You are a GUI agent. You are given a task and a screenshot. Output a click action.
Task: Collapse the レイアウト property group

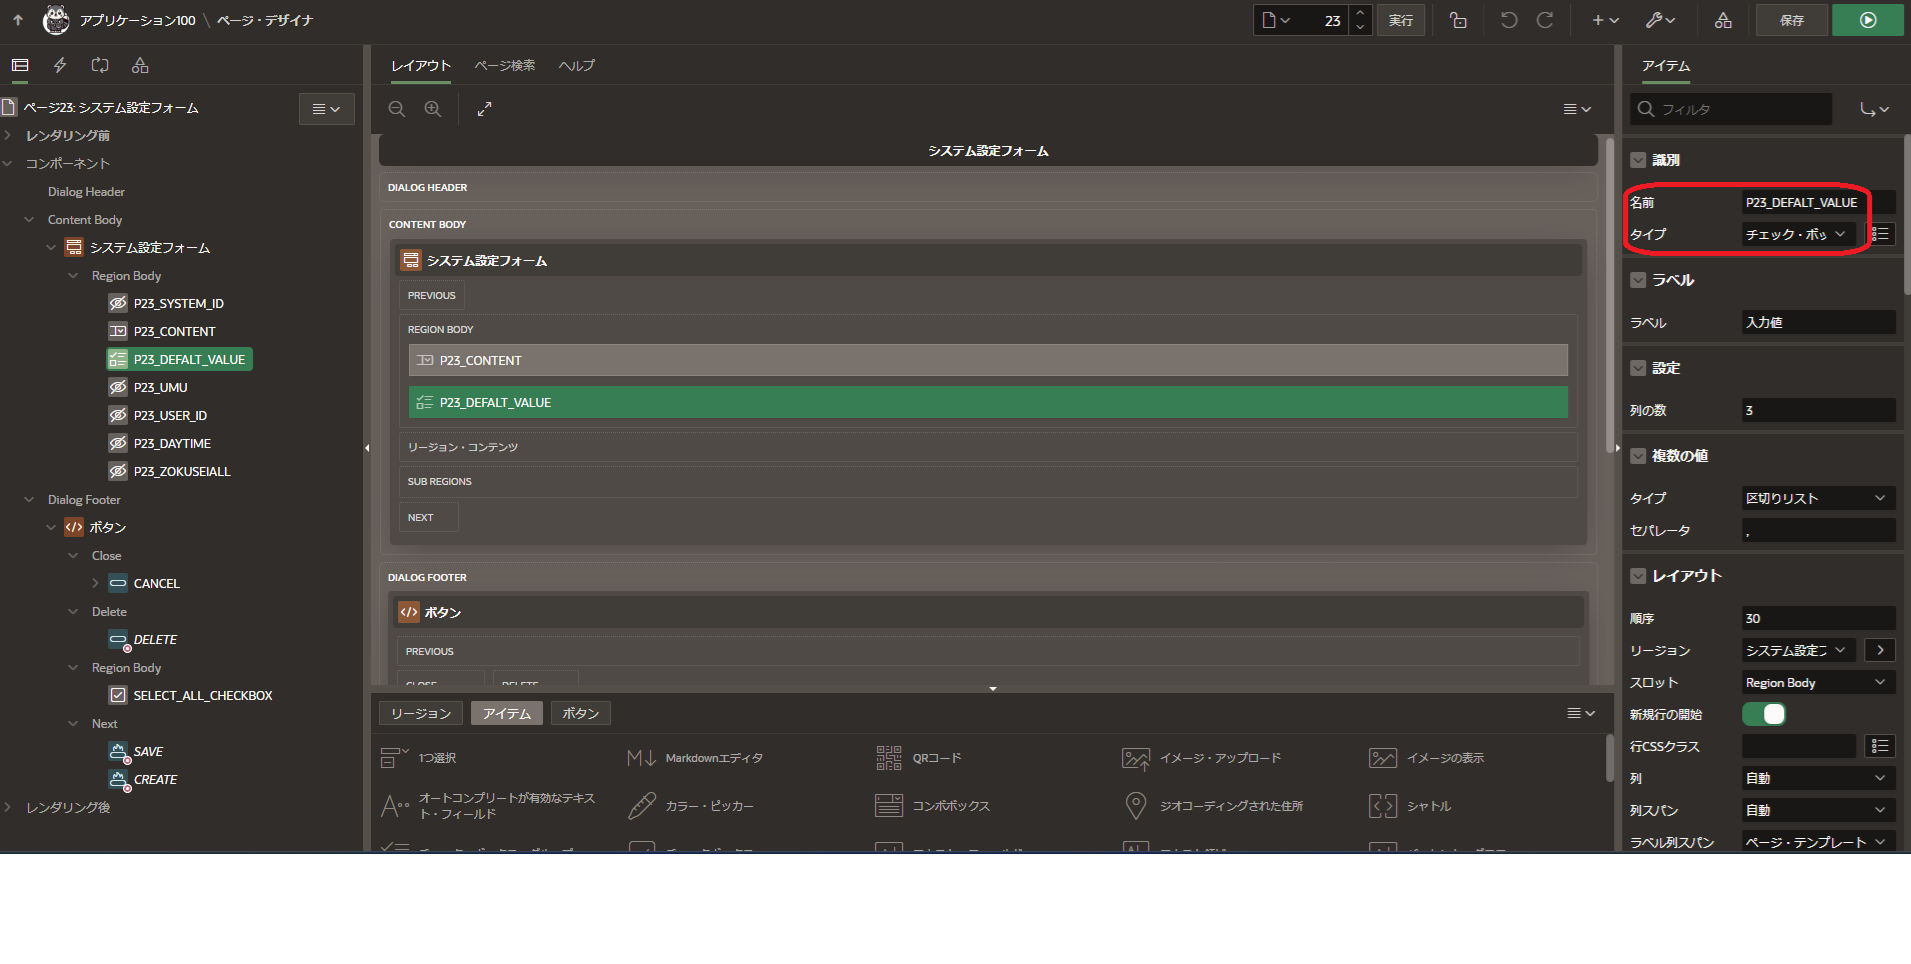coord(1638,576)
